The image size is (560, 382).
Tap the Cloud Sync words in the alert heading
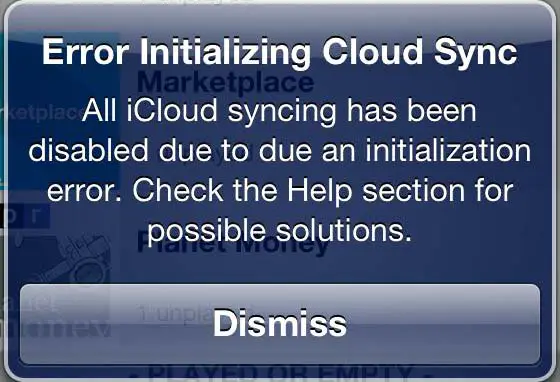(x=420, y=52)
